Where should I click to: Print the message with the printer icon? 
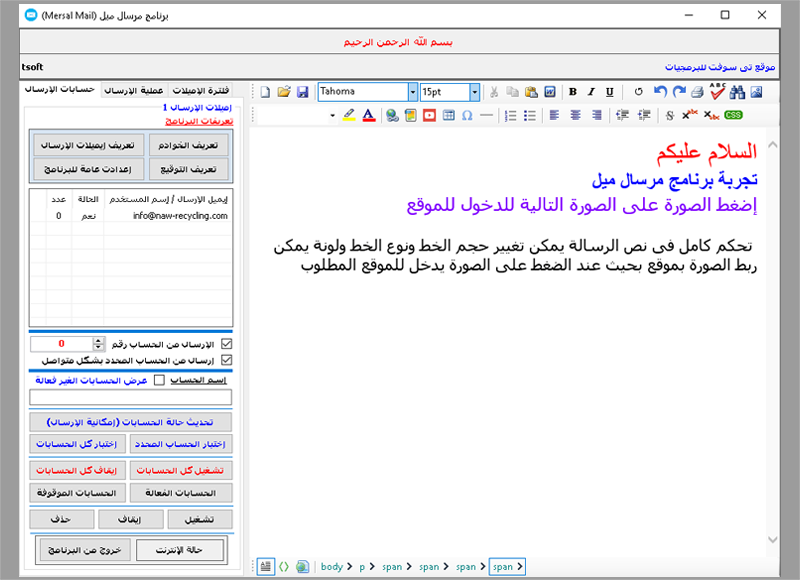point(697,92)
